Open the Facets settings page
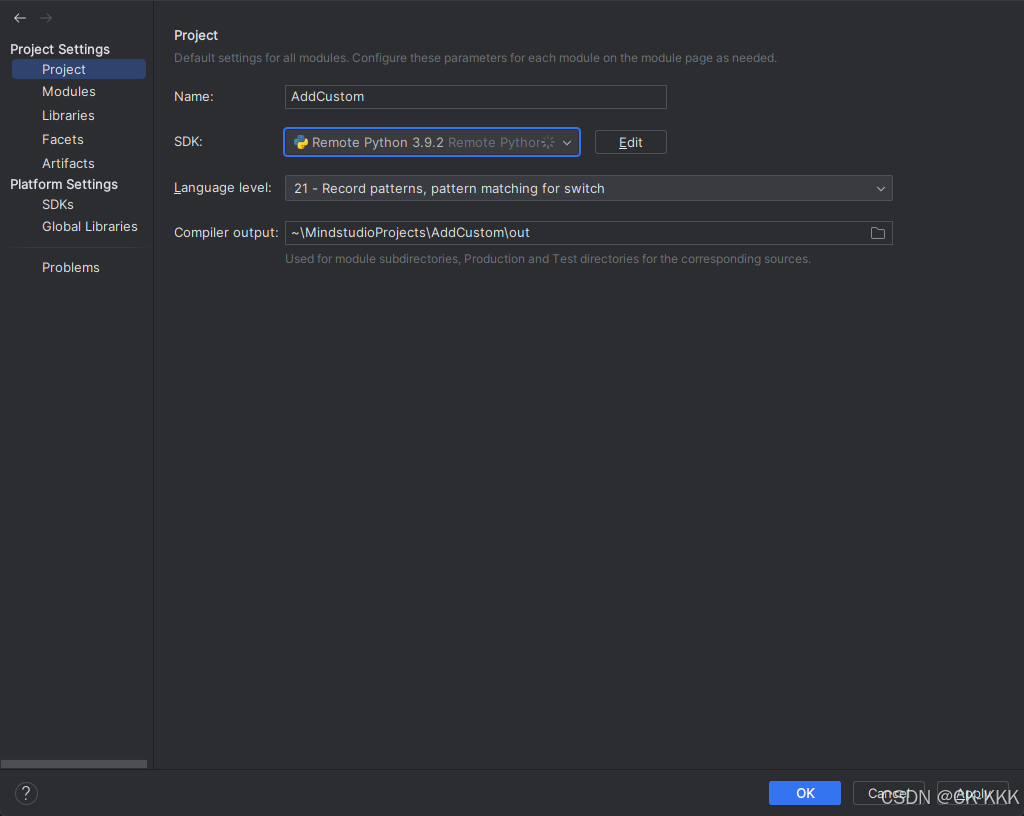The width and height of the screenshot is (1024, 816). pos(63,140)
